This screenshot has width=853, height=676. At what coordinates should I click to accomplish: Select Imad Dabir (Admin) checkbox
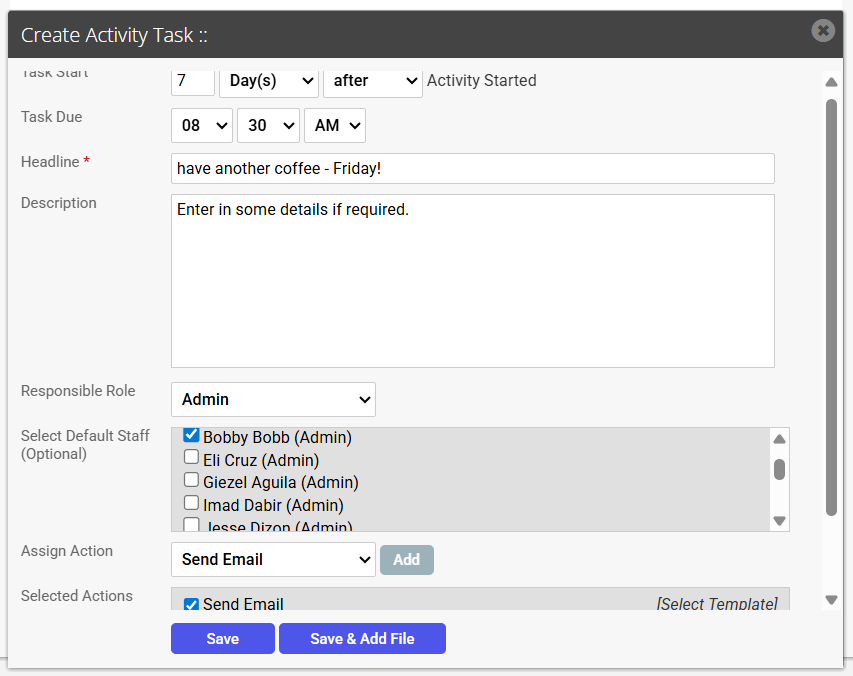191,503
